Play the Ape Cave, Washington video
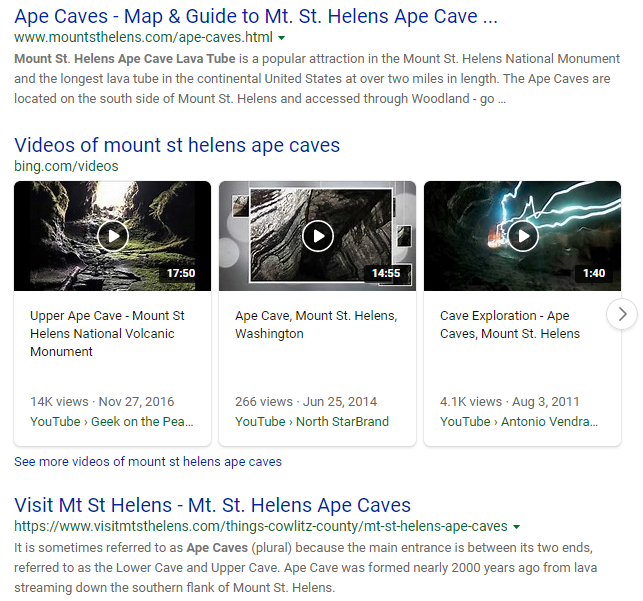This screenshot has height=601, width=643. click(317, 236)
